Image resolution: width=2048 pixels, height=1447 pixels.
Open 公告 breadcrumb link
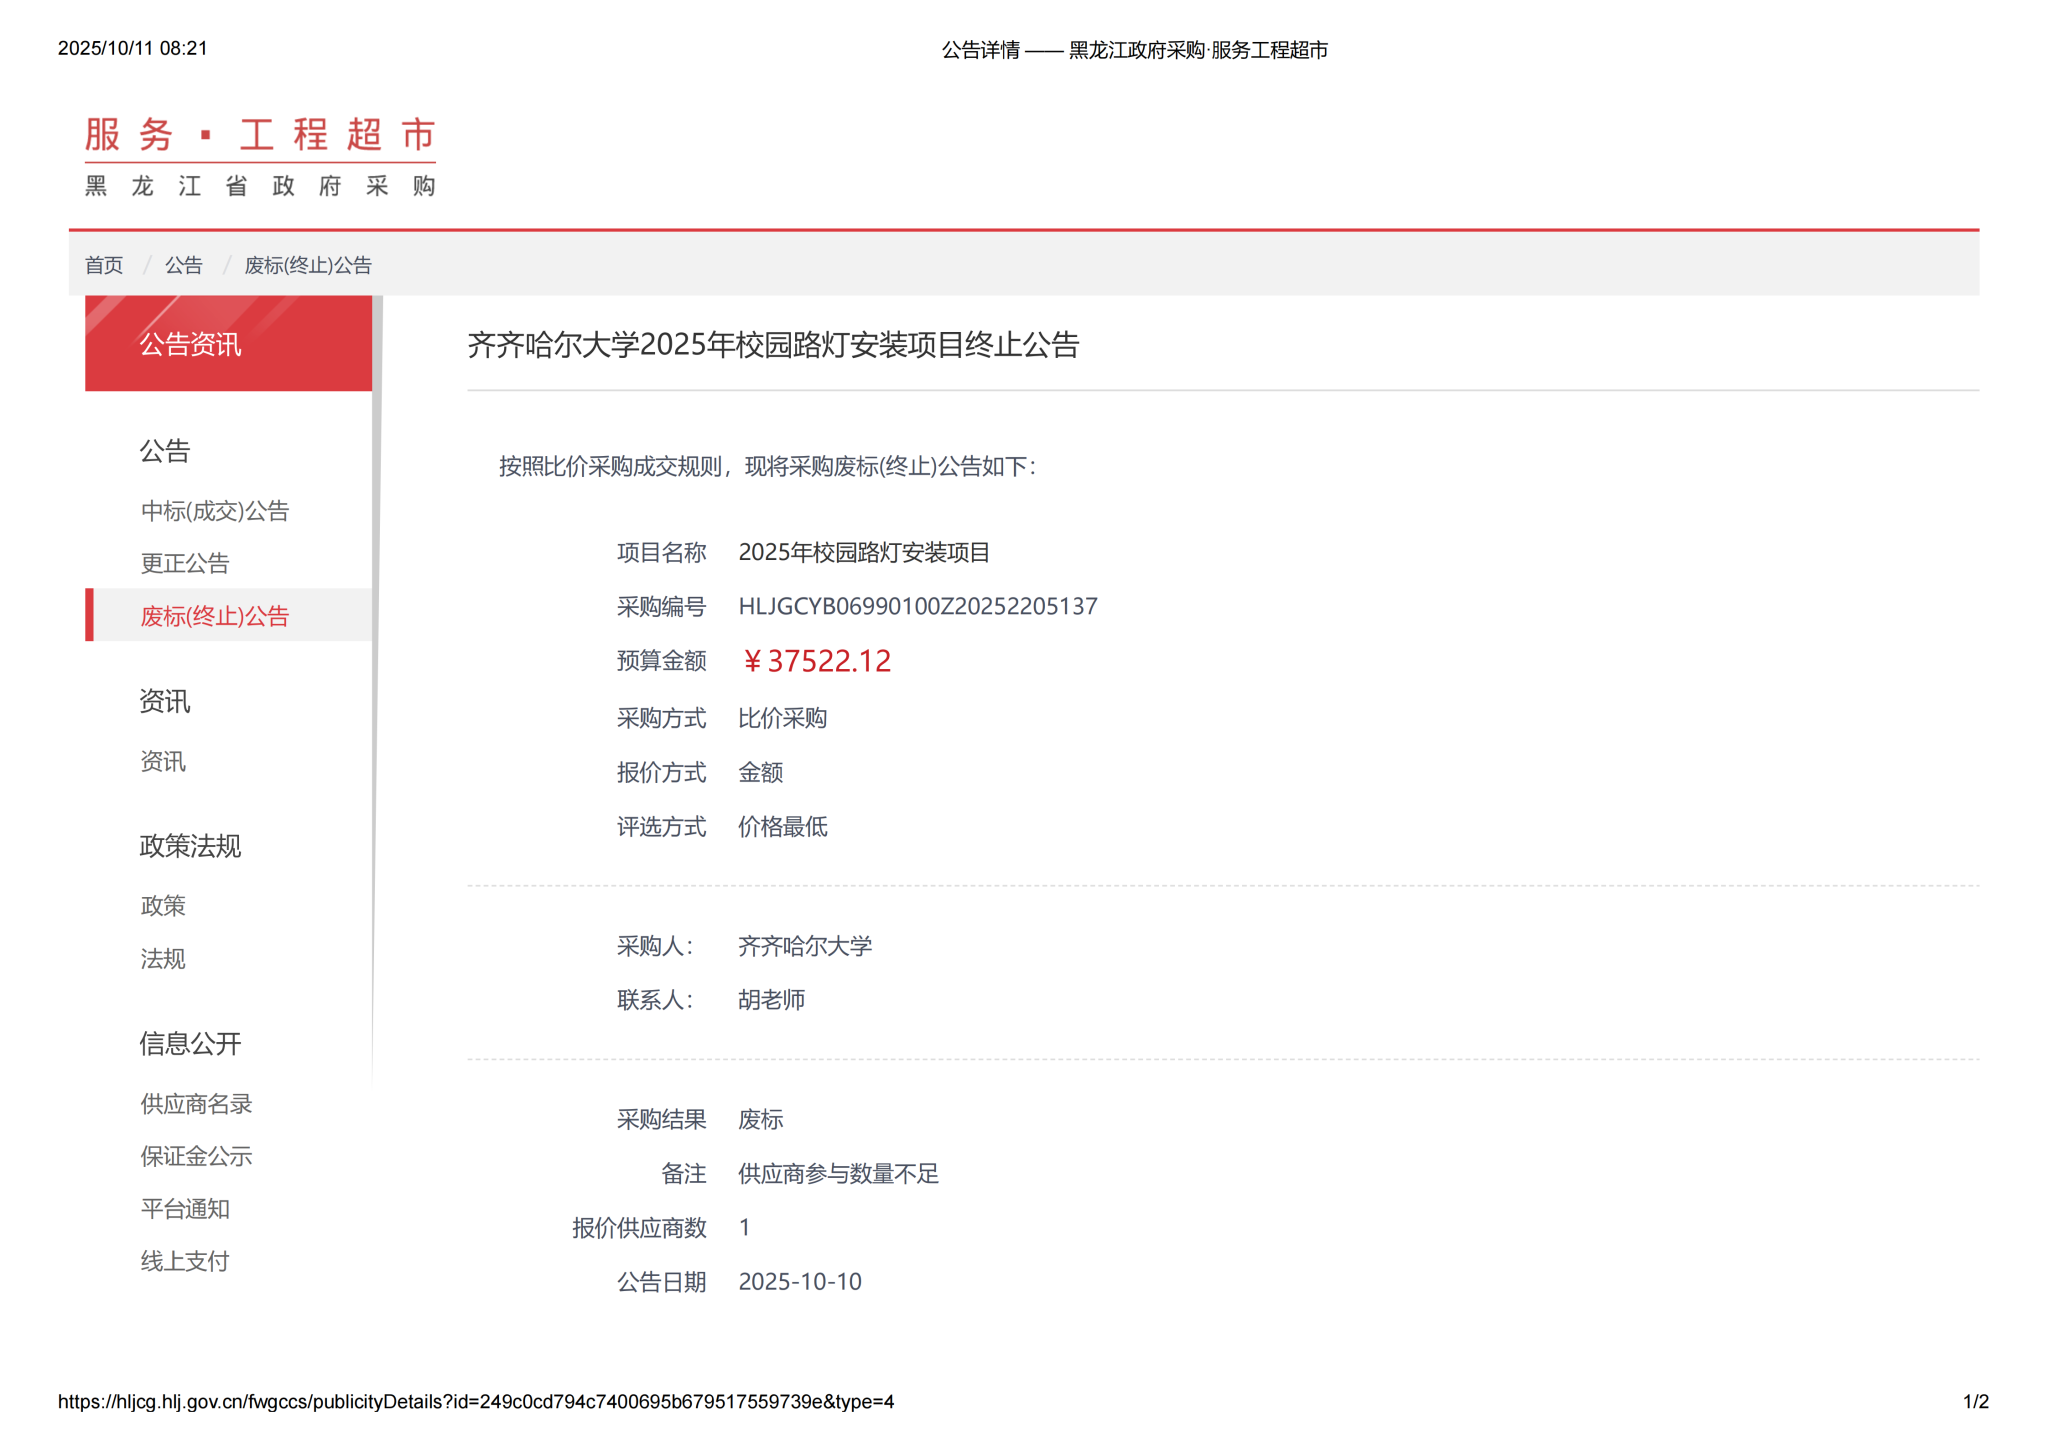pyautogui.click(x=183, y=265)
